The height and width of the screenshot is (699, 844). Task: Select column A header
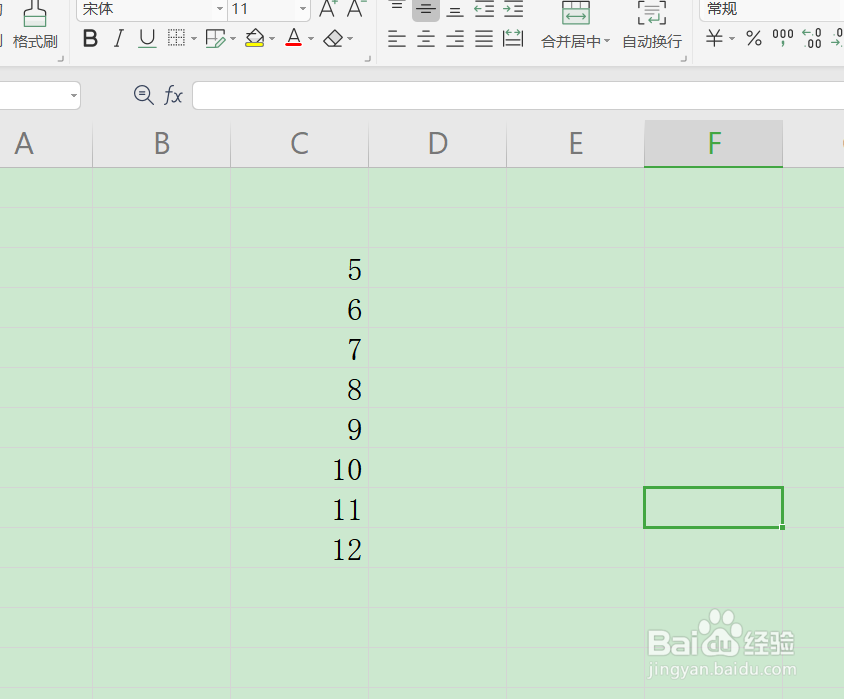(46, 144)
